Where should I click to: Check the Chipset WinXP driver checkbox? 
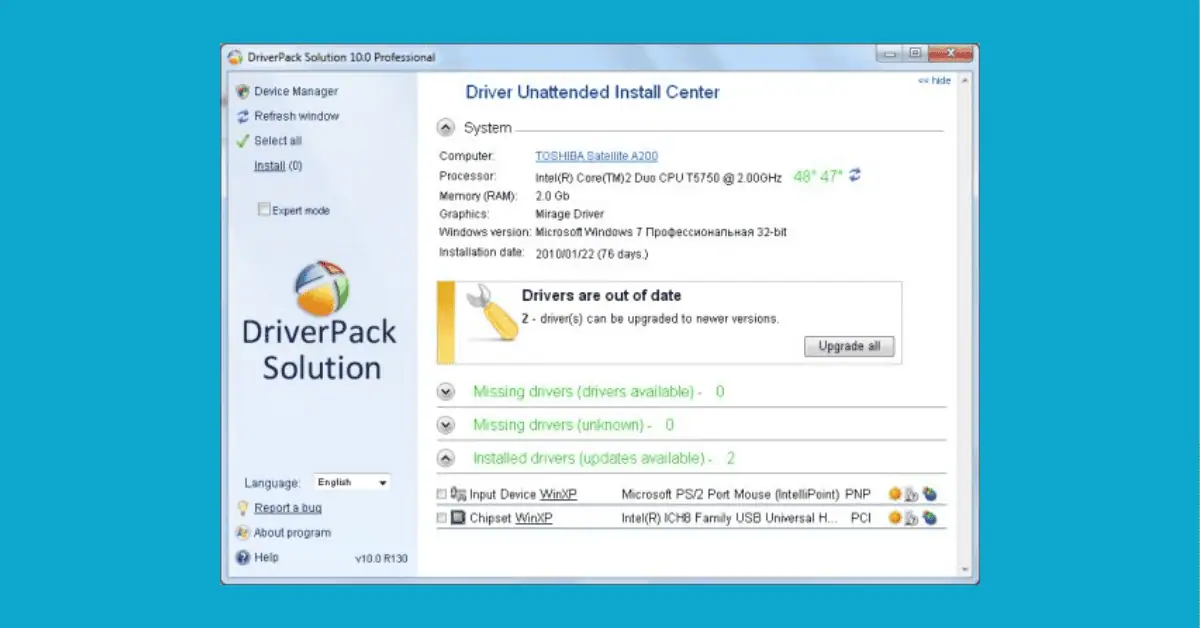pos(441,518)
